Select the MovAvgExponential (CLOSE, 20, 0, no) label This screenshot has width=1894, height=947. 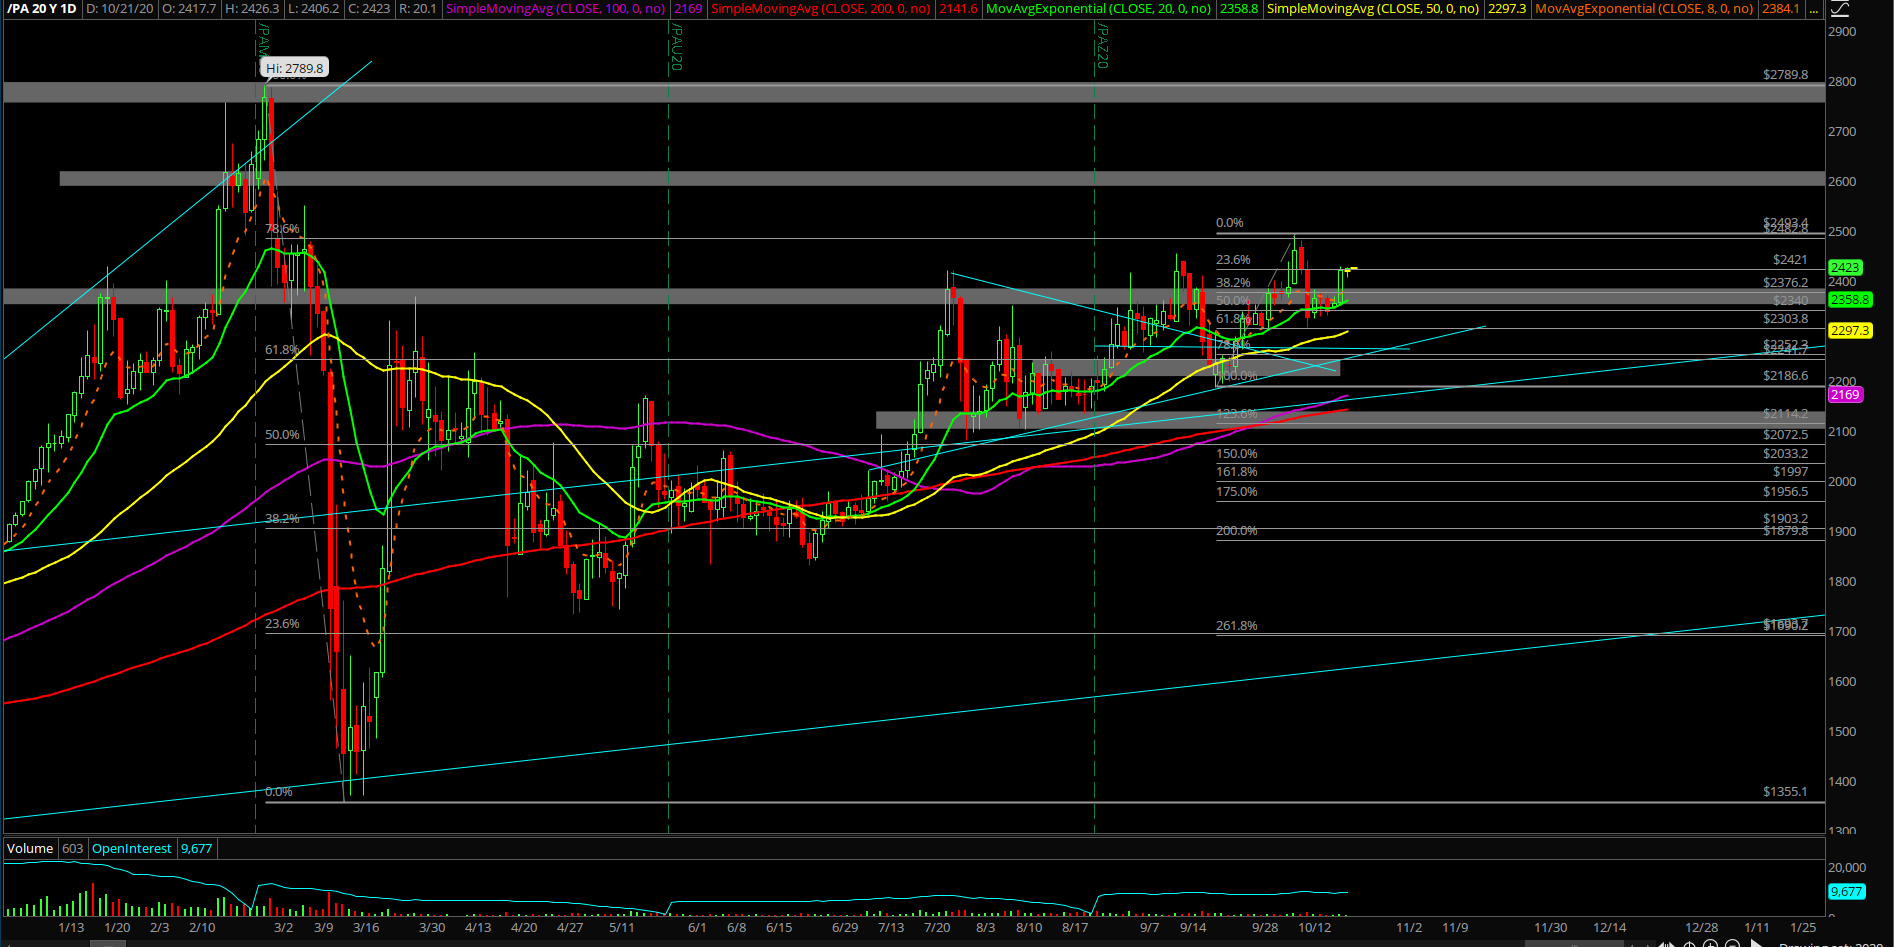[x=1098, y=8]
